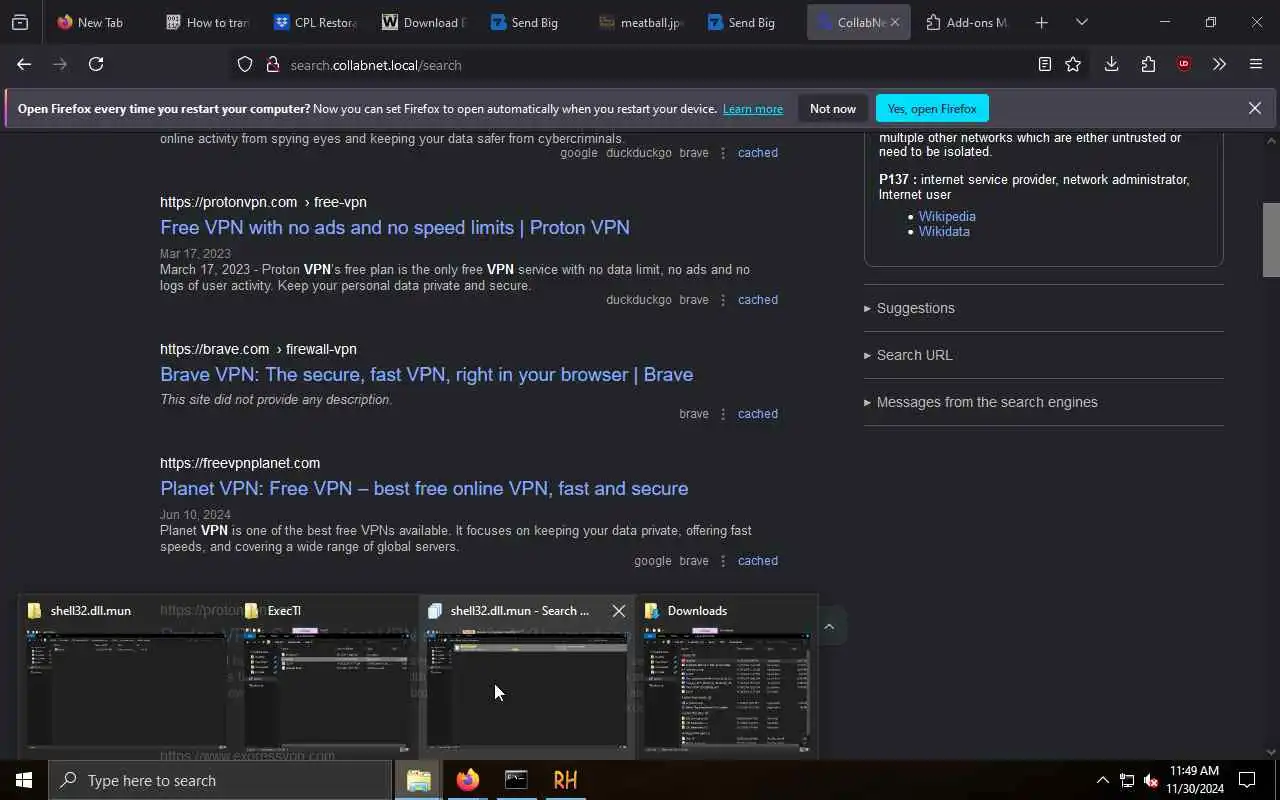Open the clock showing 11:49 AM
Viewport: 1280px width, 800px height.
point(1194,780)
